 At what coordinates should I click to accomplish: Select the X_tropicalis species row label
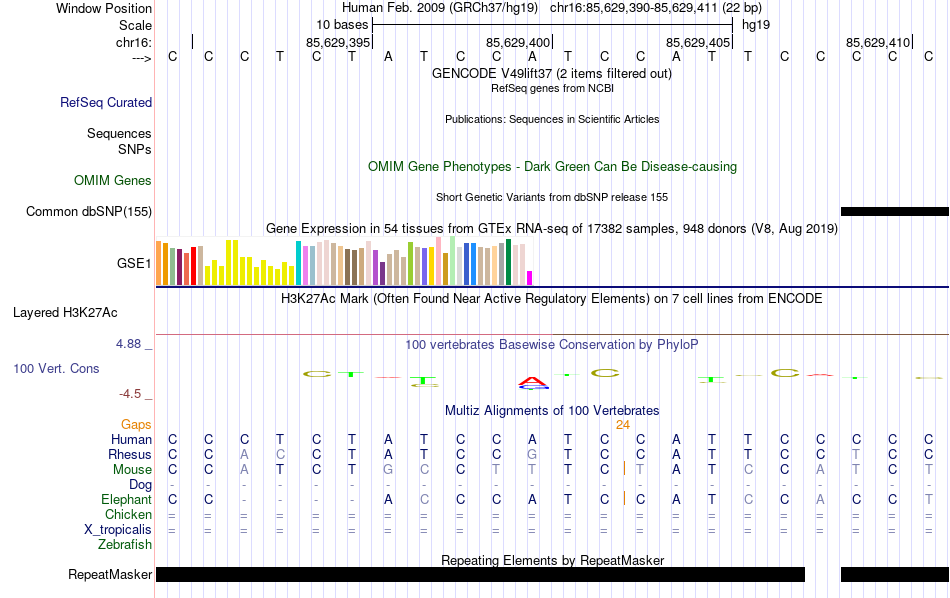point(118,530)
